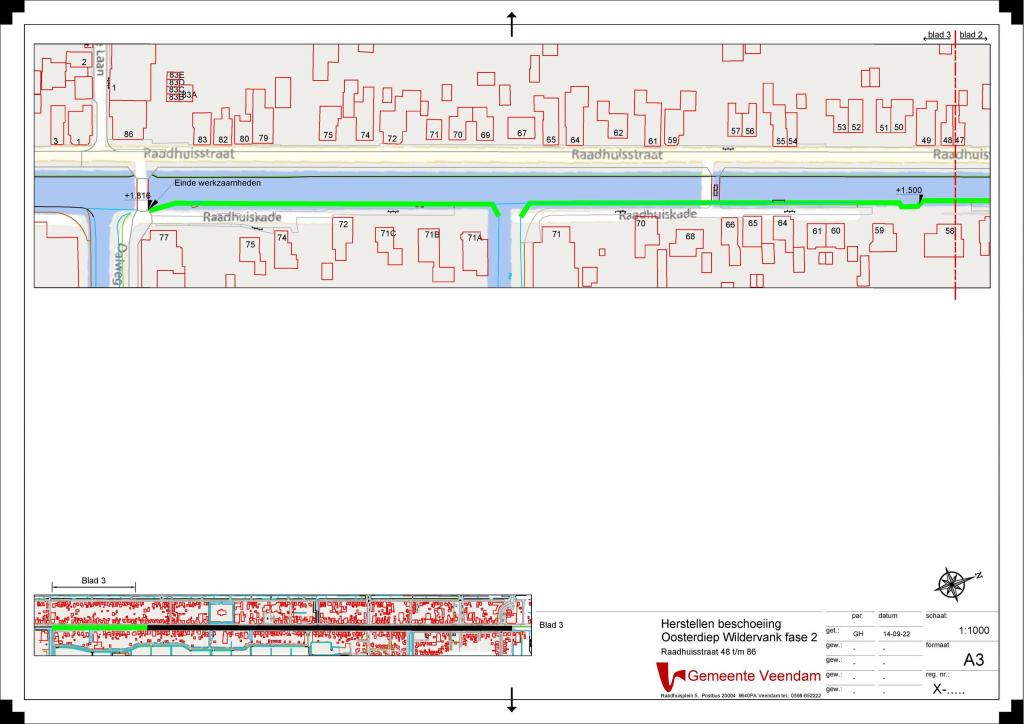Click the upward arrow at top center
The image size is (1024, 724).
[512, 24]
